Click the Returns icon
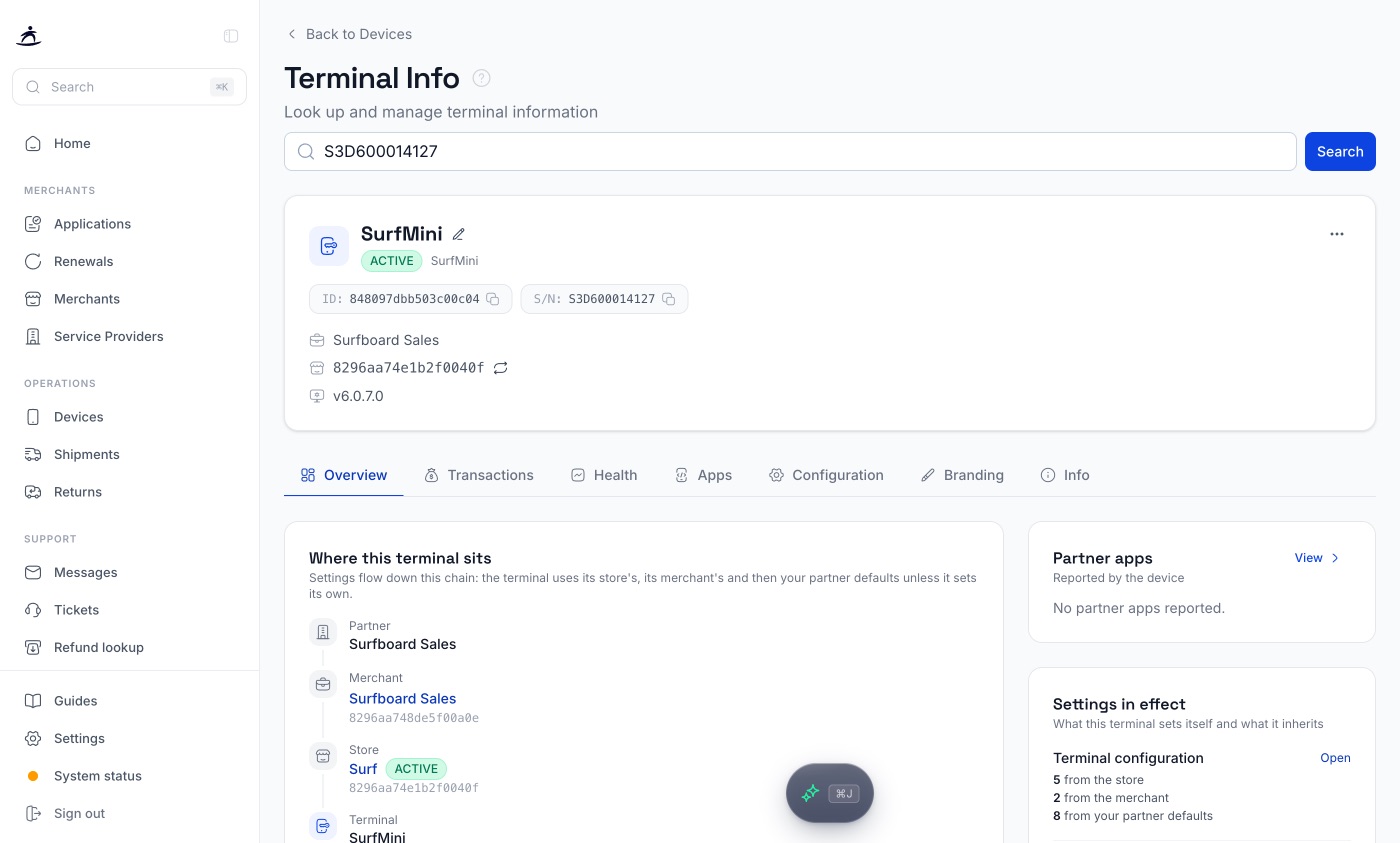The height and width of the screenshot is (843, 1400). point(33,492)
